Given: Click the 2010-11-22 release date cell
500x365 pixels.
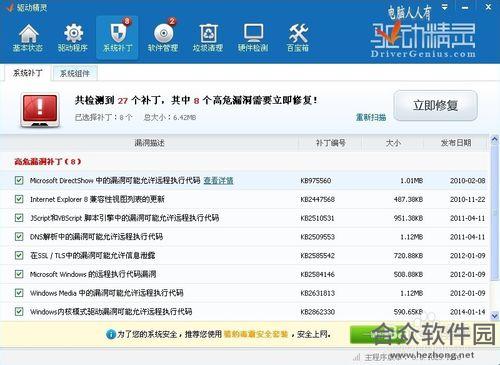Looking at the screenshot, I should point(468,199).
